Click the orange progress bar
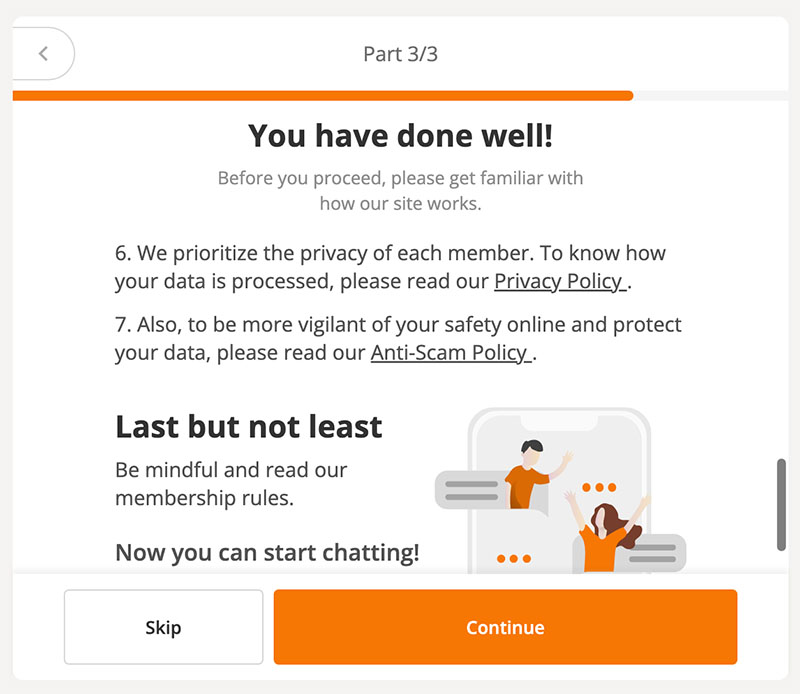The image size is (800, 694). pyautogui.click(x=322, y=95)
